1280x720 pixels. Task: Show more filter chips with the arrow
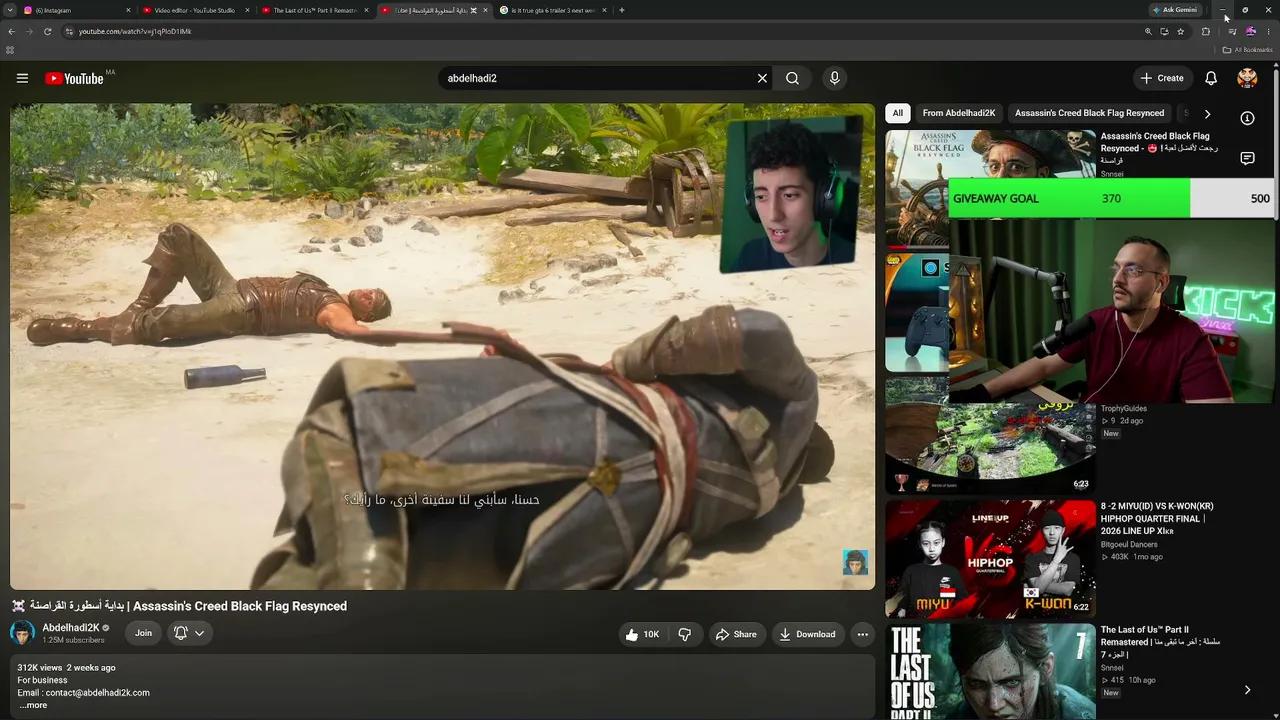tap(1207, 114)
